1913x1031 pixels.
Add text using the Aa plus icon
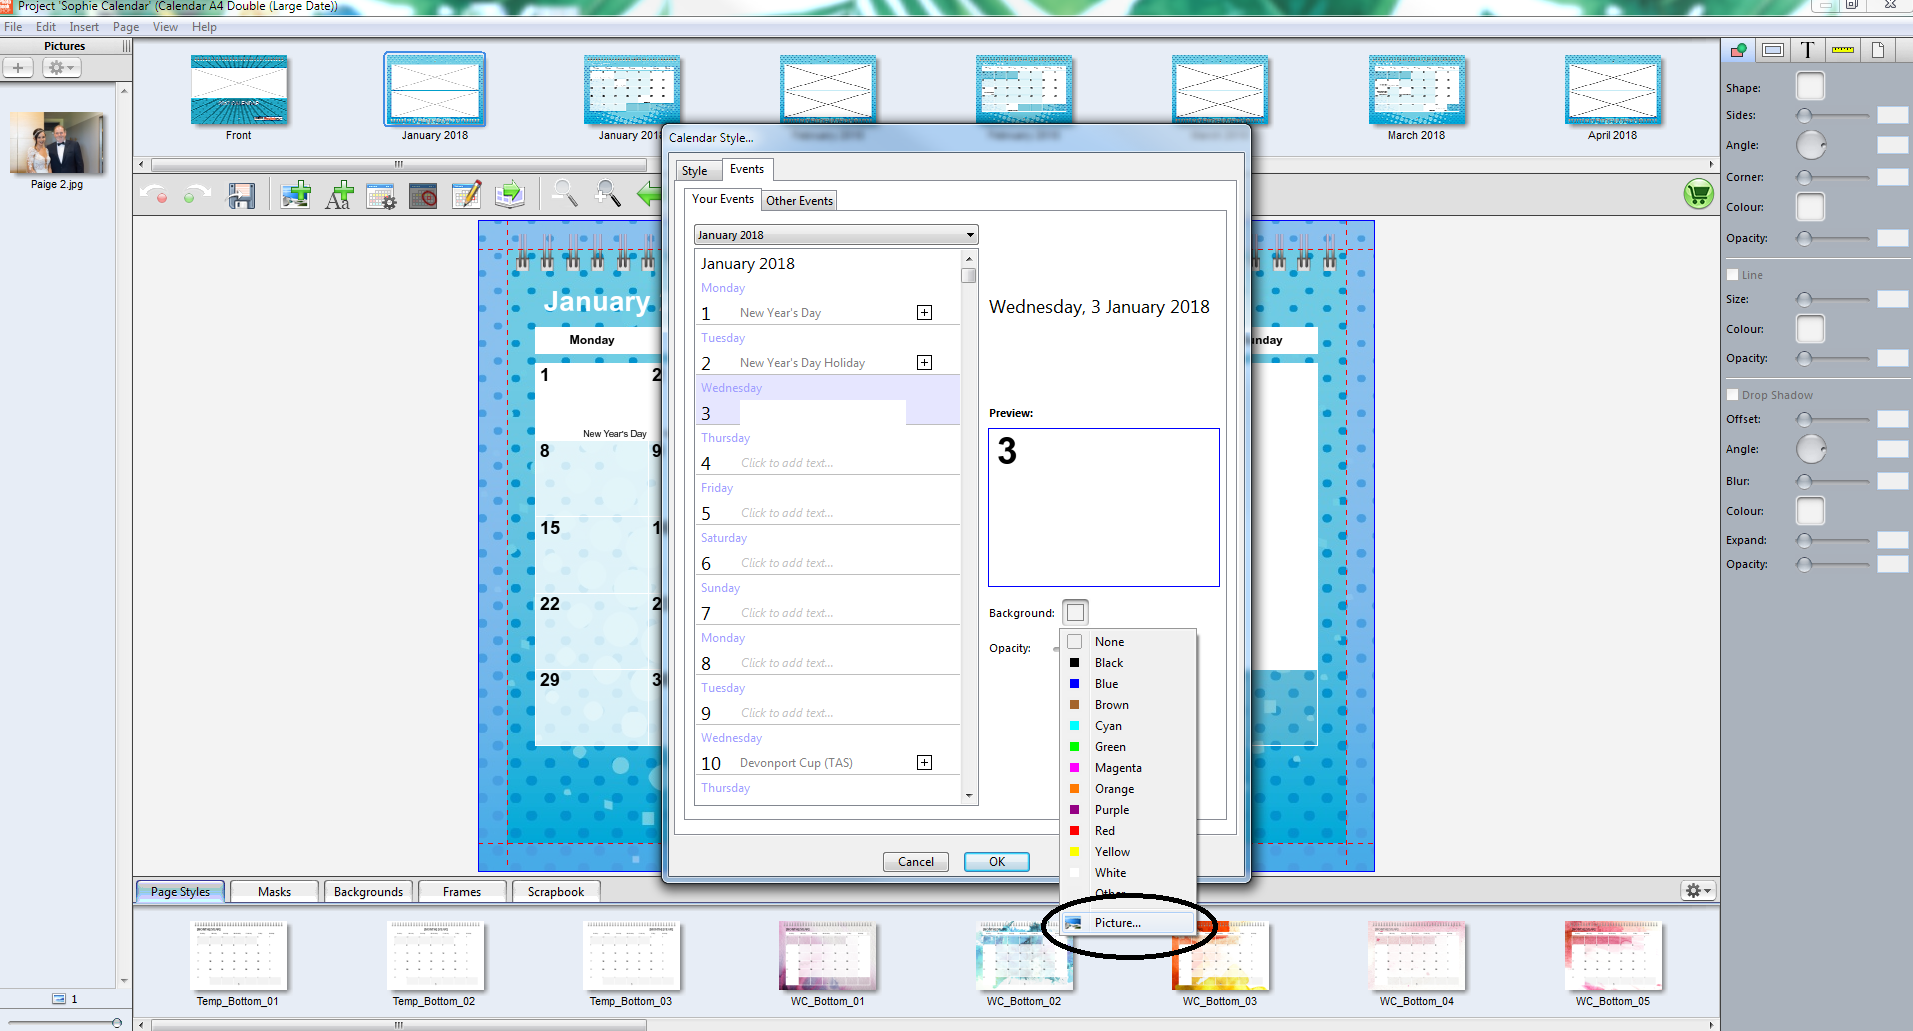[x=339, y=195]
